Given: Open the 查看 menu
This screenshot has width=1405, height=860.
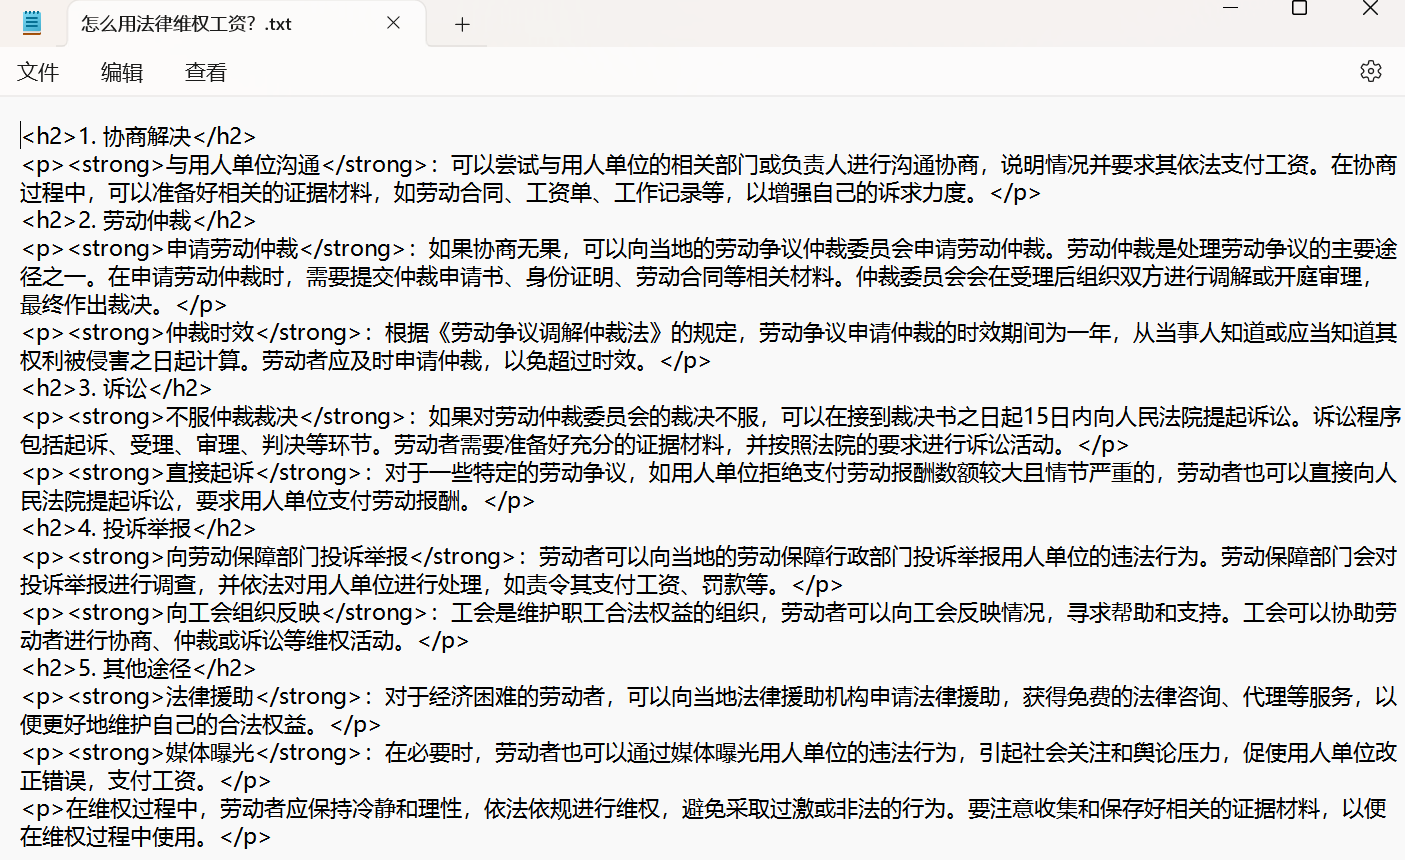Looking at the screenshot, I should pos(206,72).
